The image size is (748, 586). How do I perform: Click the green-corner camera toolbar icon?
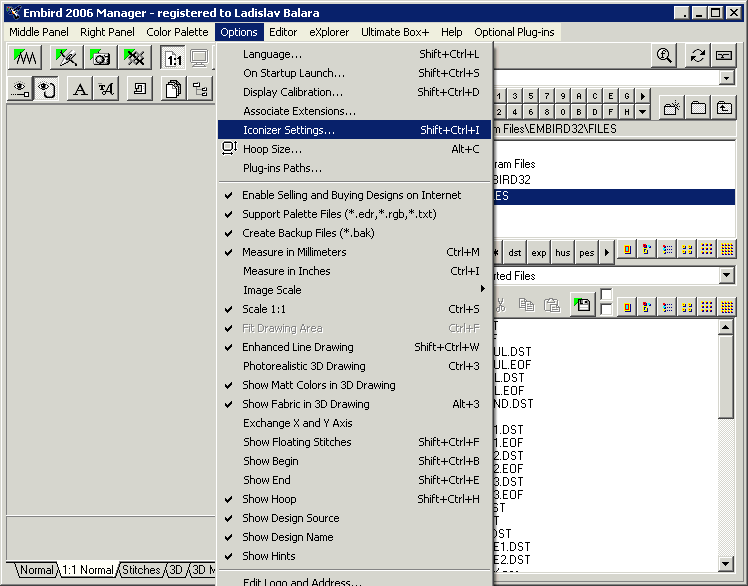pyautogui.click(x=101, y=58)
